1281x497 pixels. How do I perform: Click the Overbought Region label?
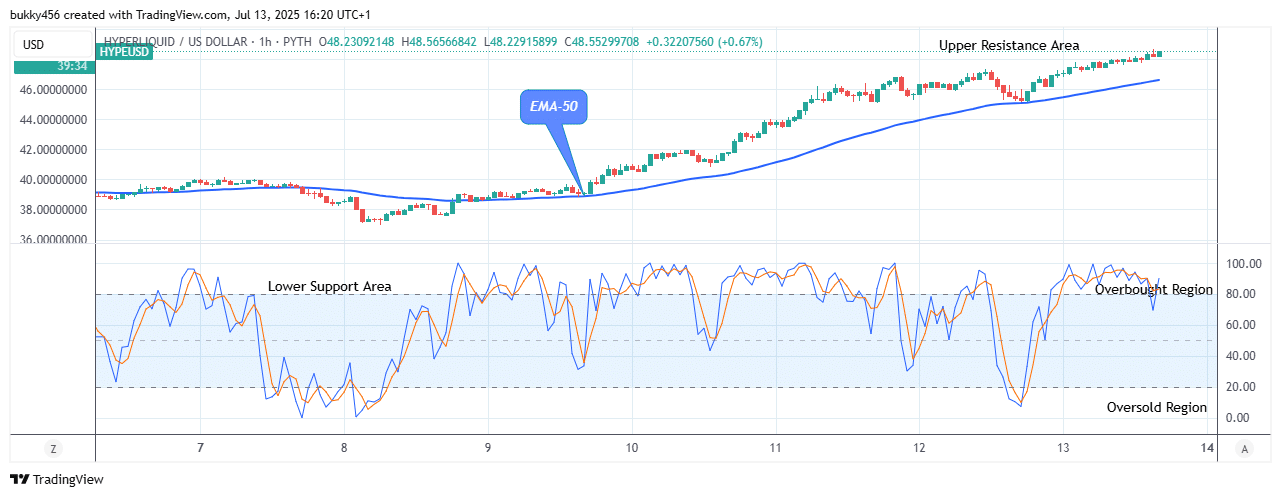click(1154, 290)
